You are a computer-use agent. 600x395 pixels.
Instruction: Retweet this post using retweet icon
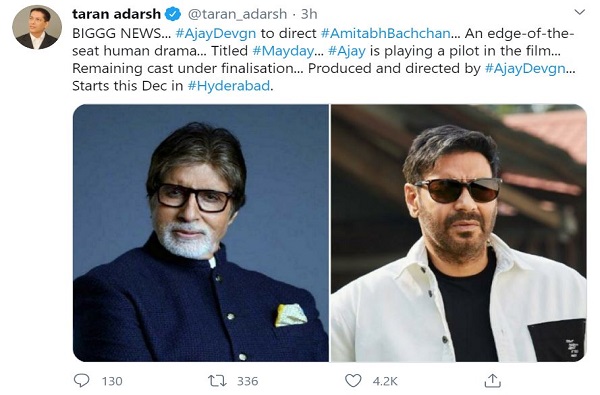[x=217, y=381]
